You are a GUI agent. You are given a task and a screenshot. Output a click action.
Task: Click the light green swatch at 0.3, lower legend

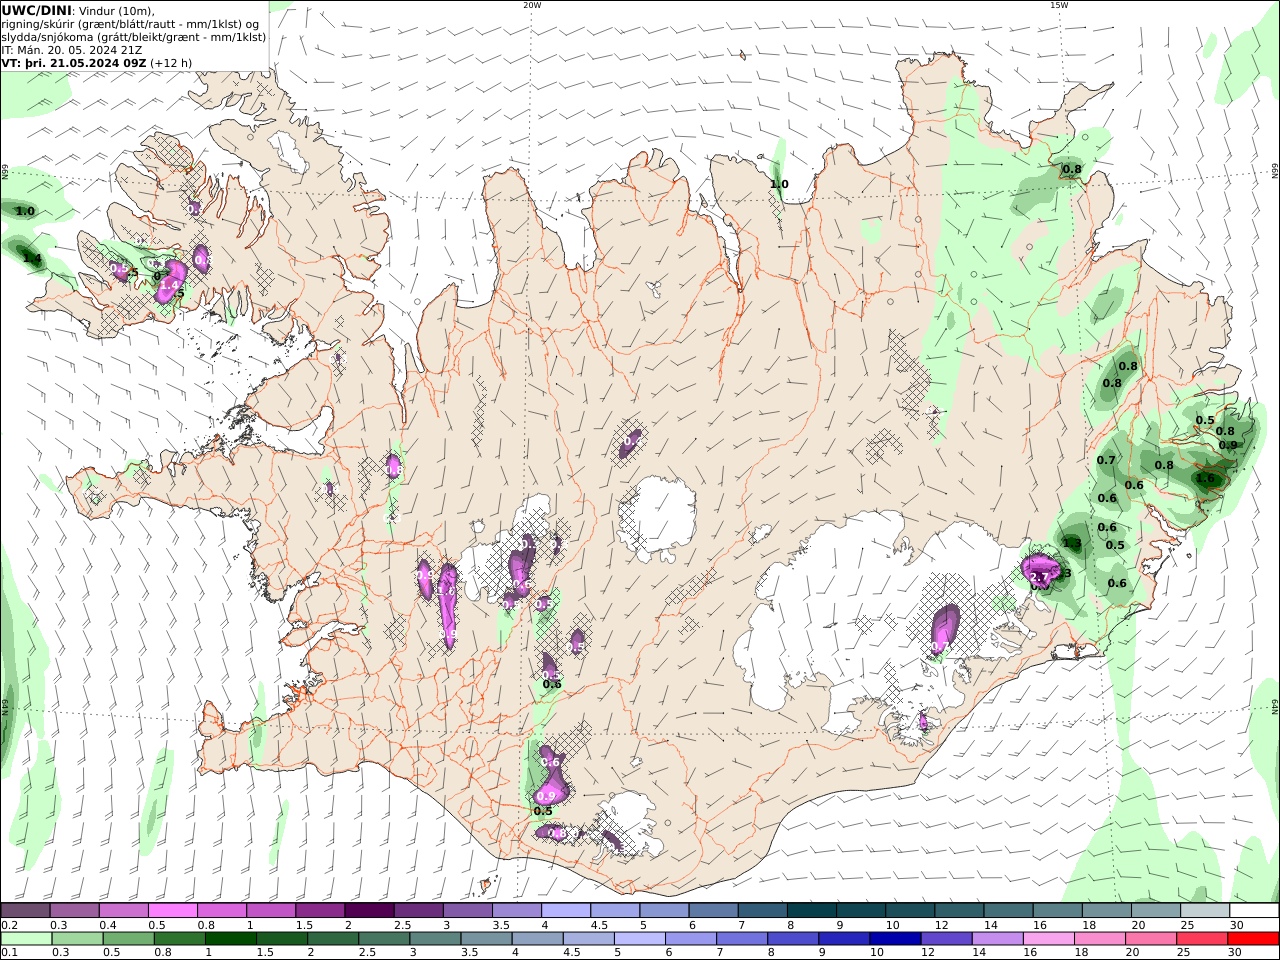(x=77, y=939)
